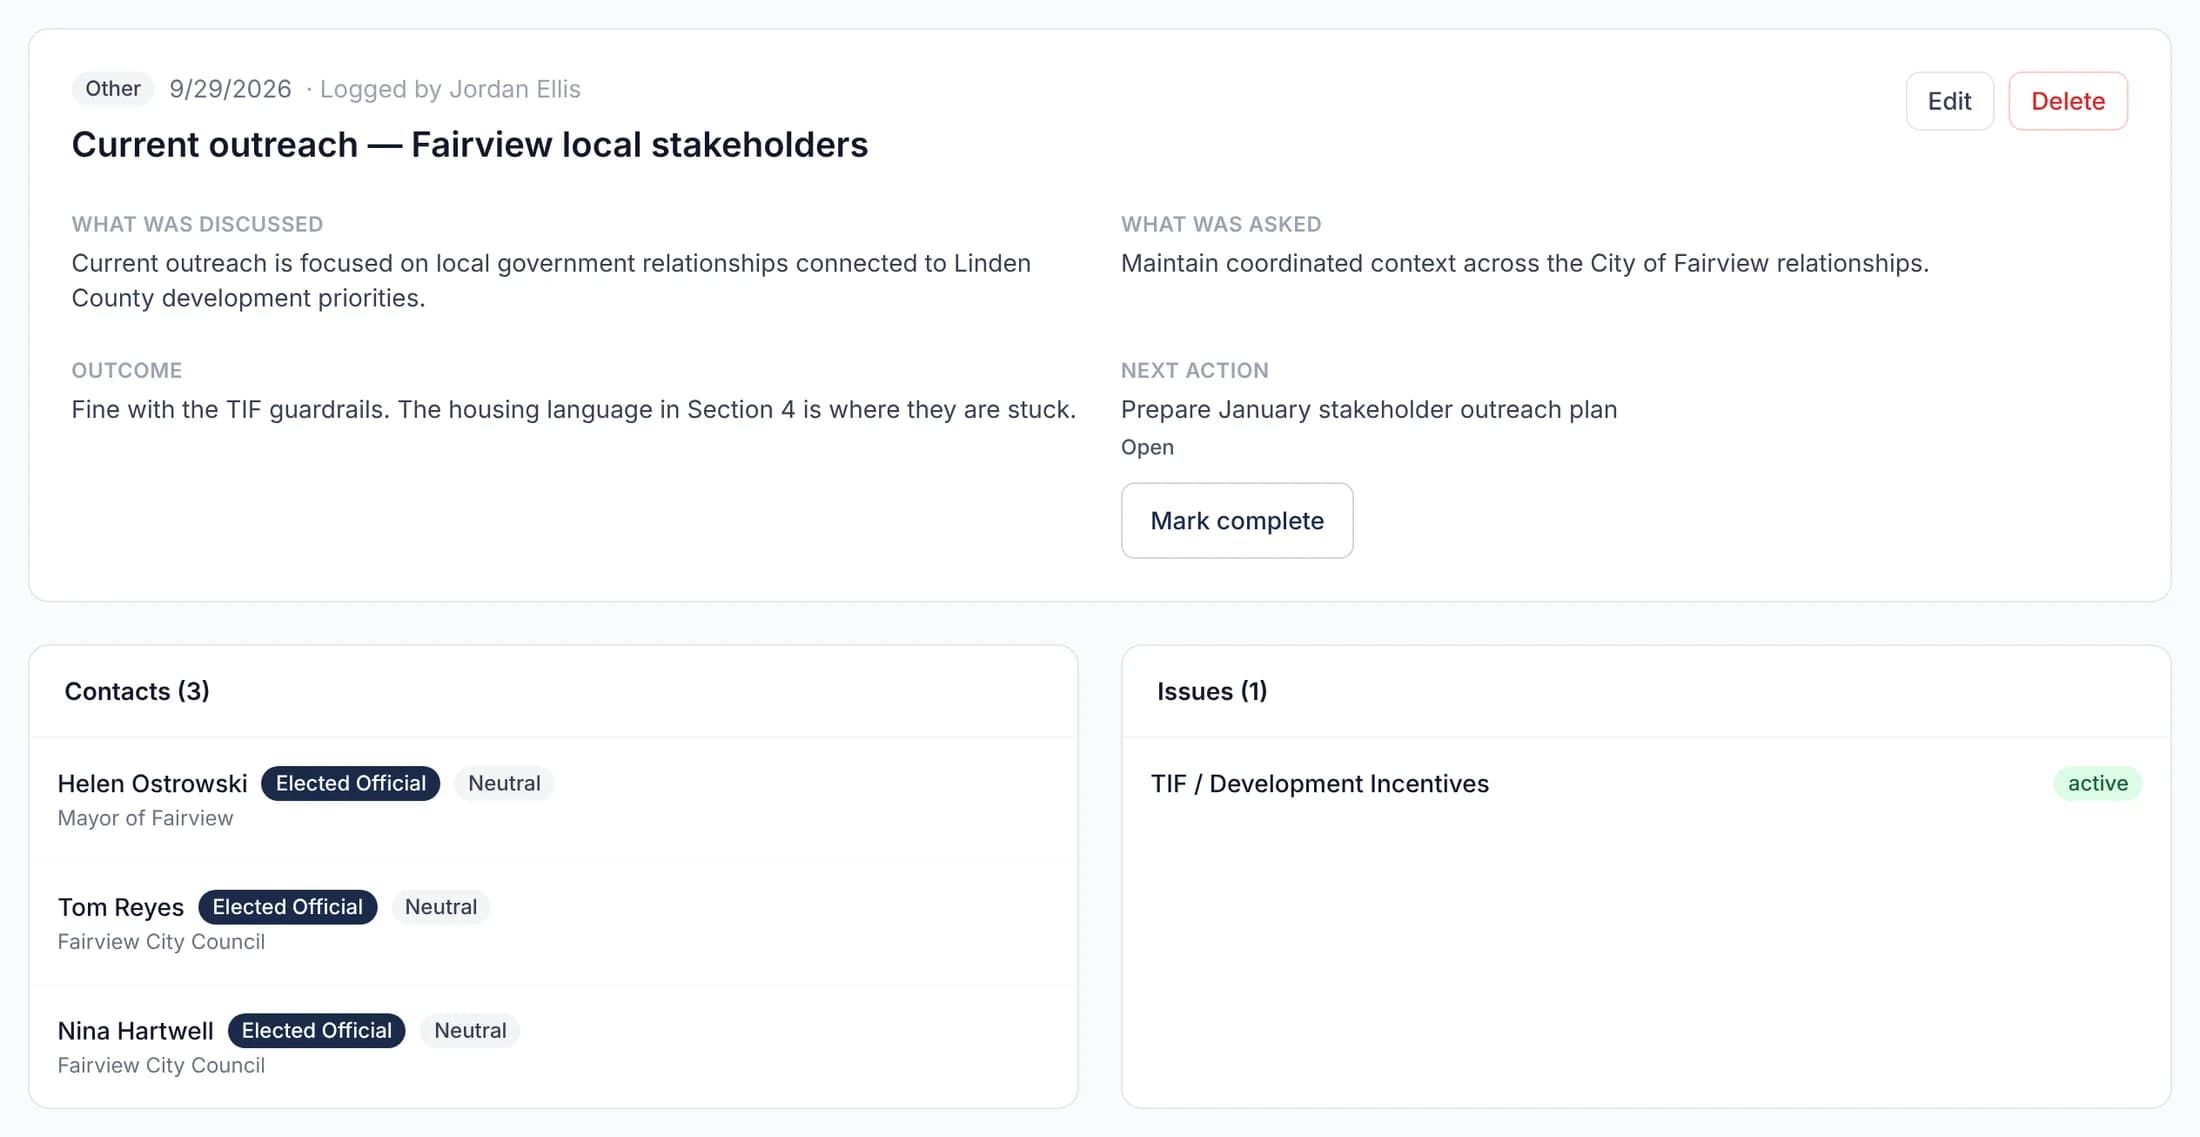Viewport: 2200px width, 1137px height.
Task: Mark the next action complete
Action: (1237, 521)
